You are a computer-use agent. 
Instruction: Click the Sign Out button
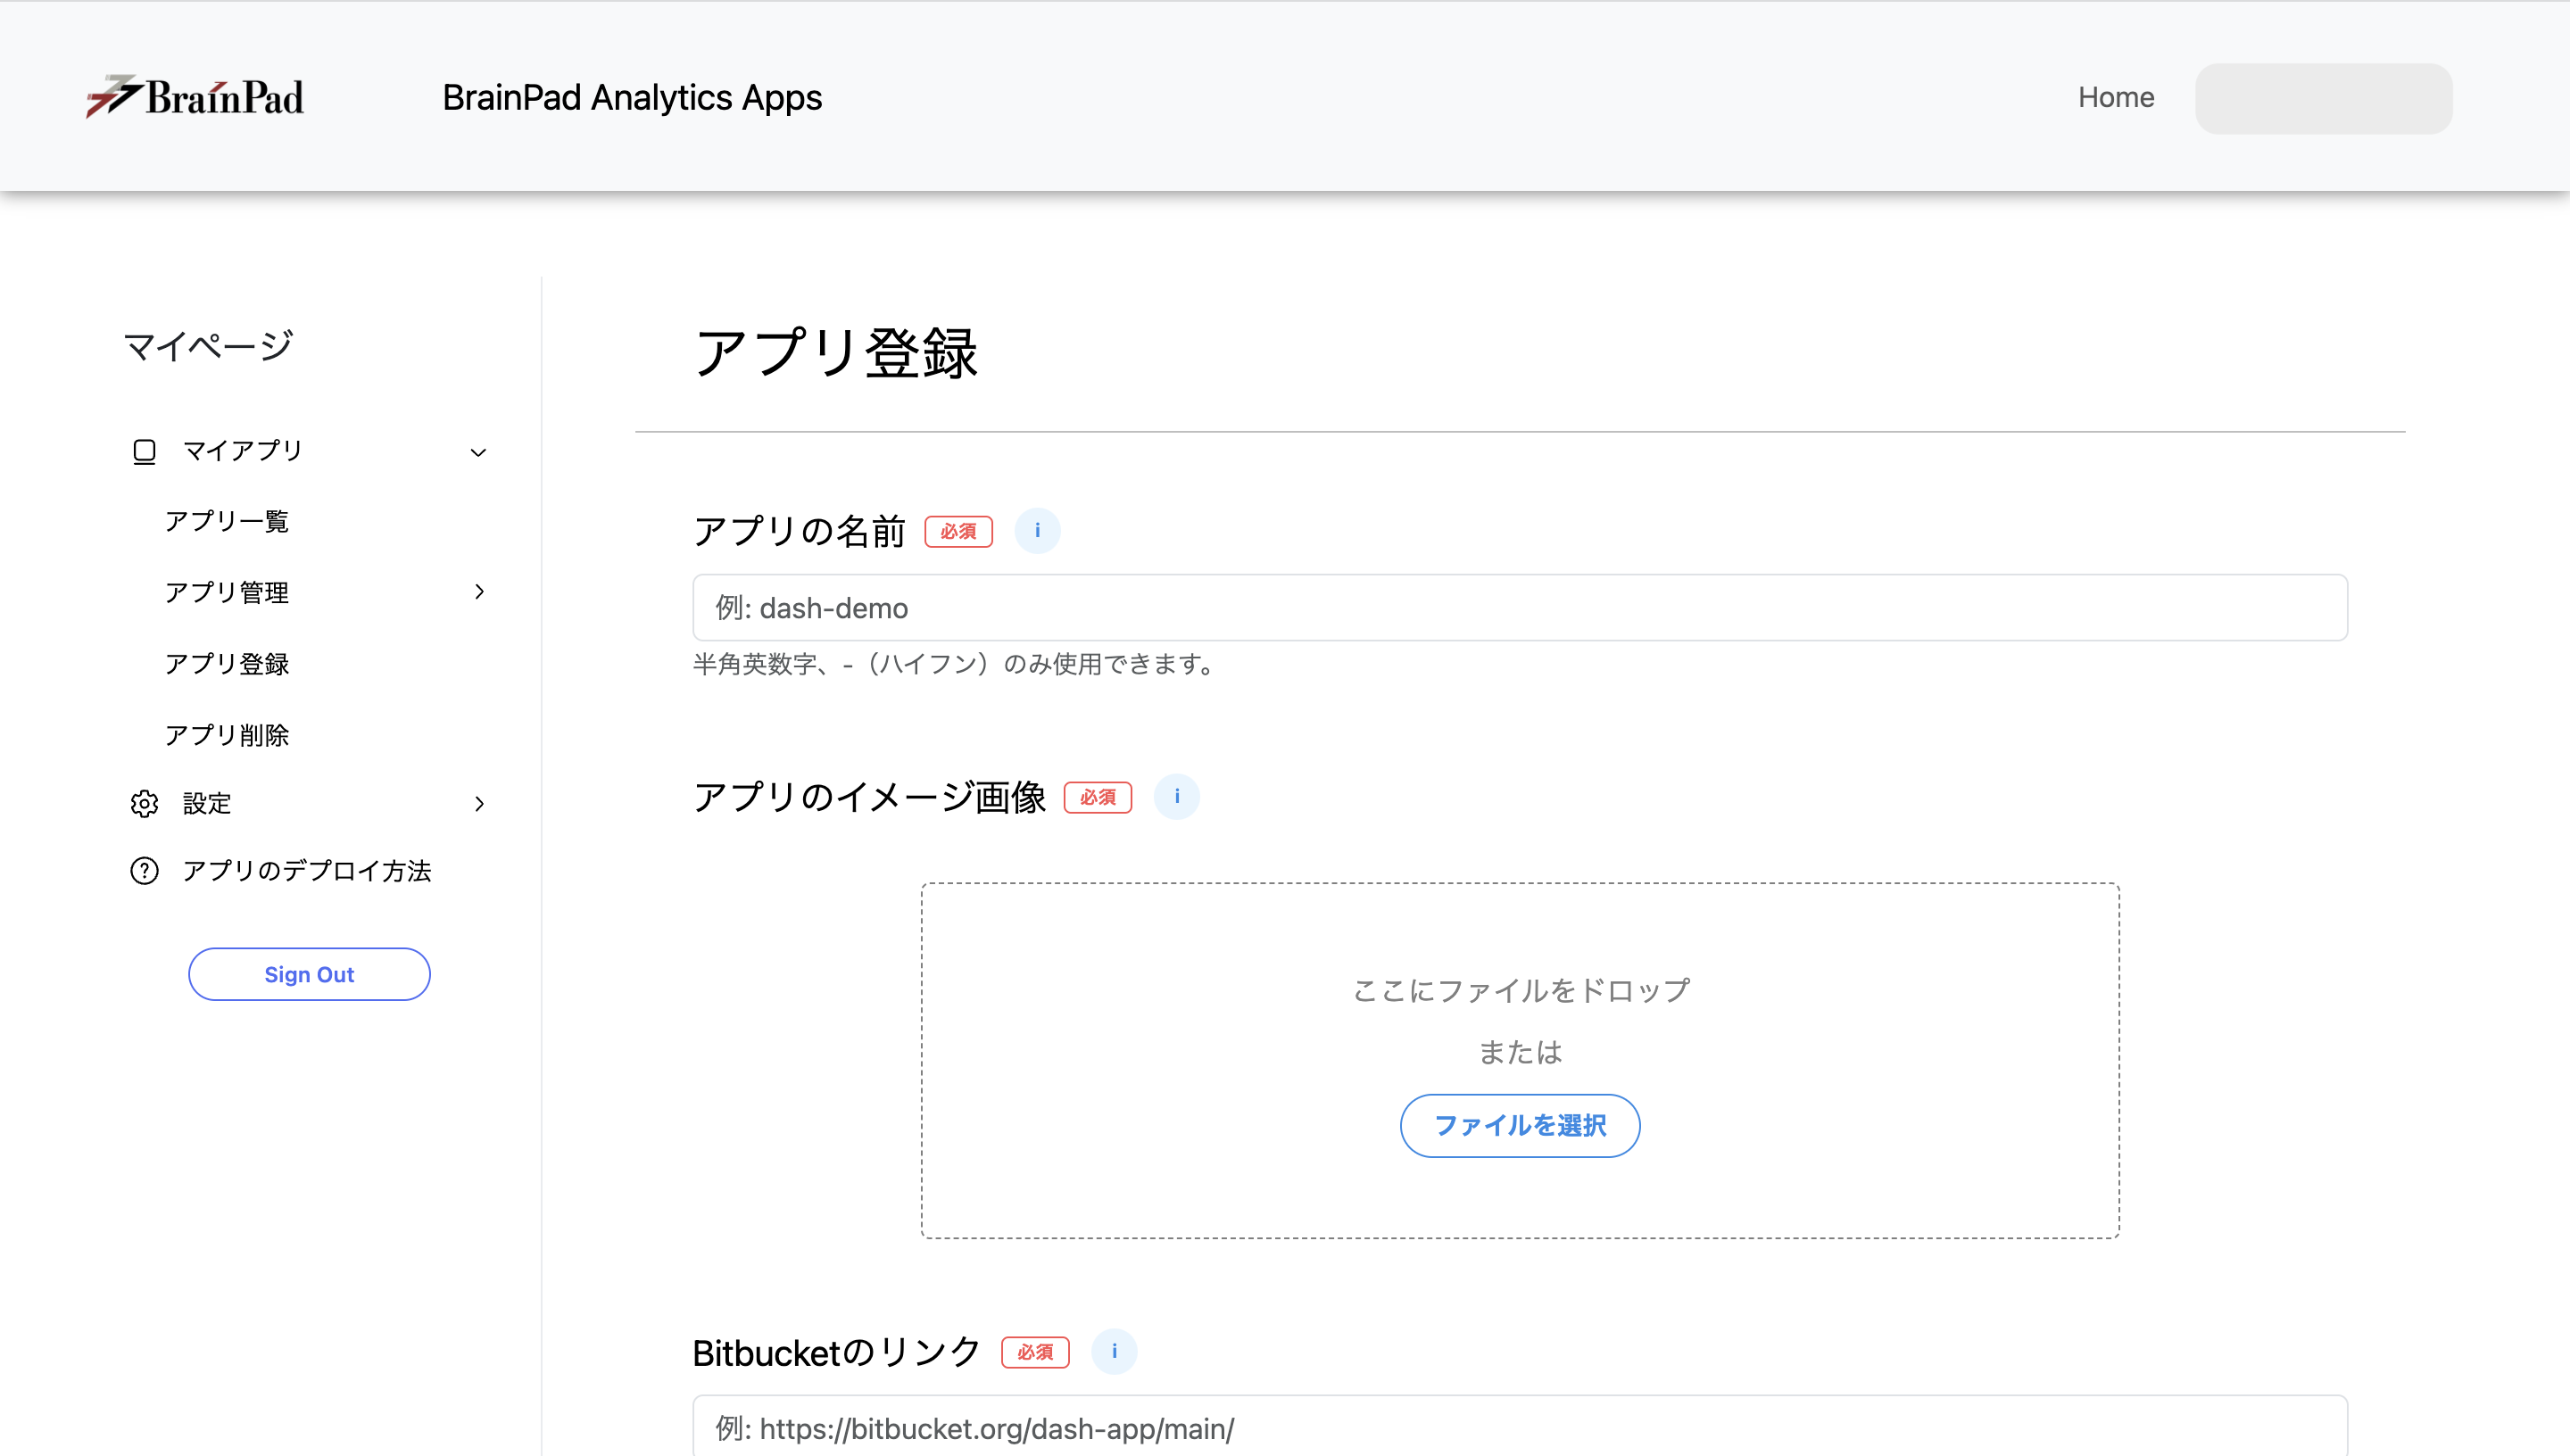click(x=309, y=973)
